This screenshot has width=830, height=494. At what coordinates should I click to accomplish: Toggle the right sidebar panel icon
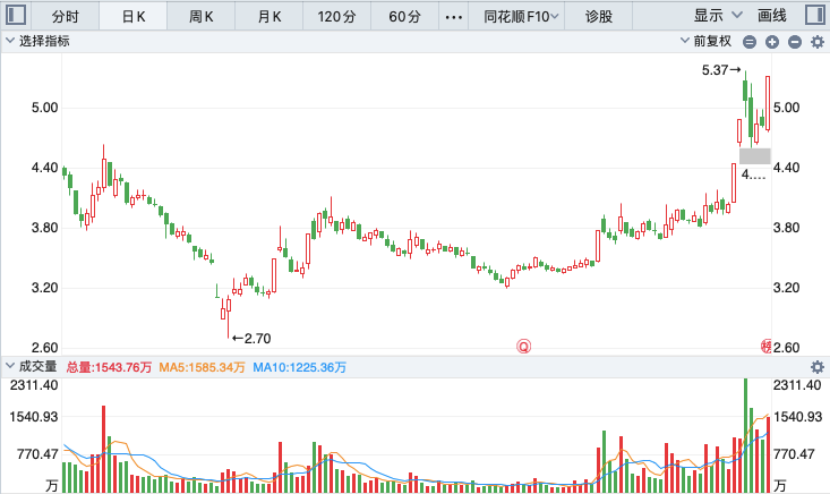(x=815, y=15)
